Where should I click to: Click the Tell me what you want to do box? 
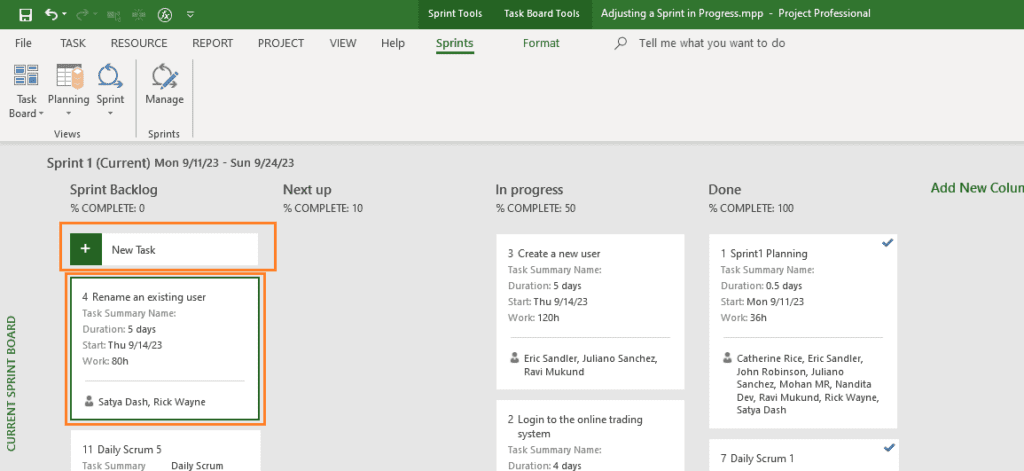[712, 43]
